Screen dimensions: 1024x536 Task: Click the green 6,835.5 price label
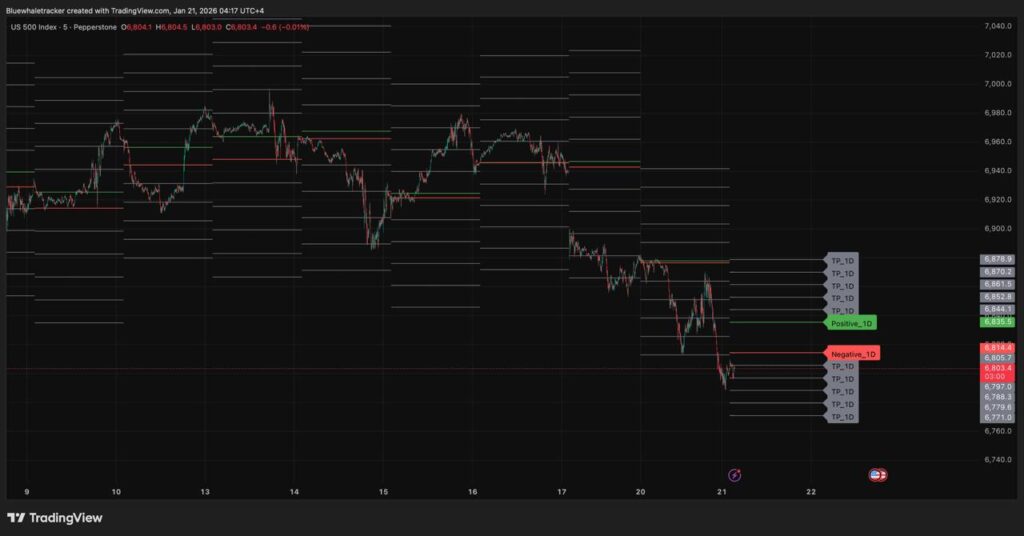997,322
